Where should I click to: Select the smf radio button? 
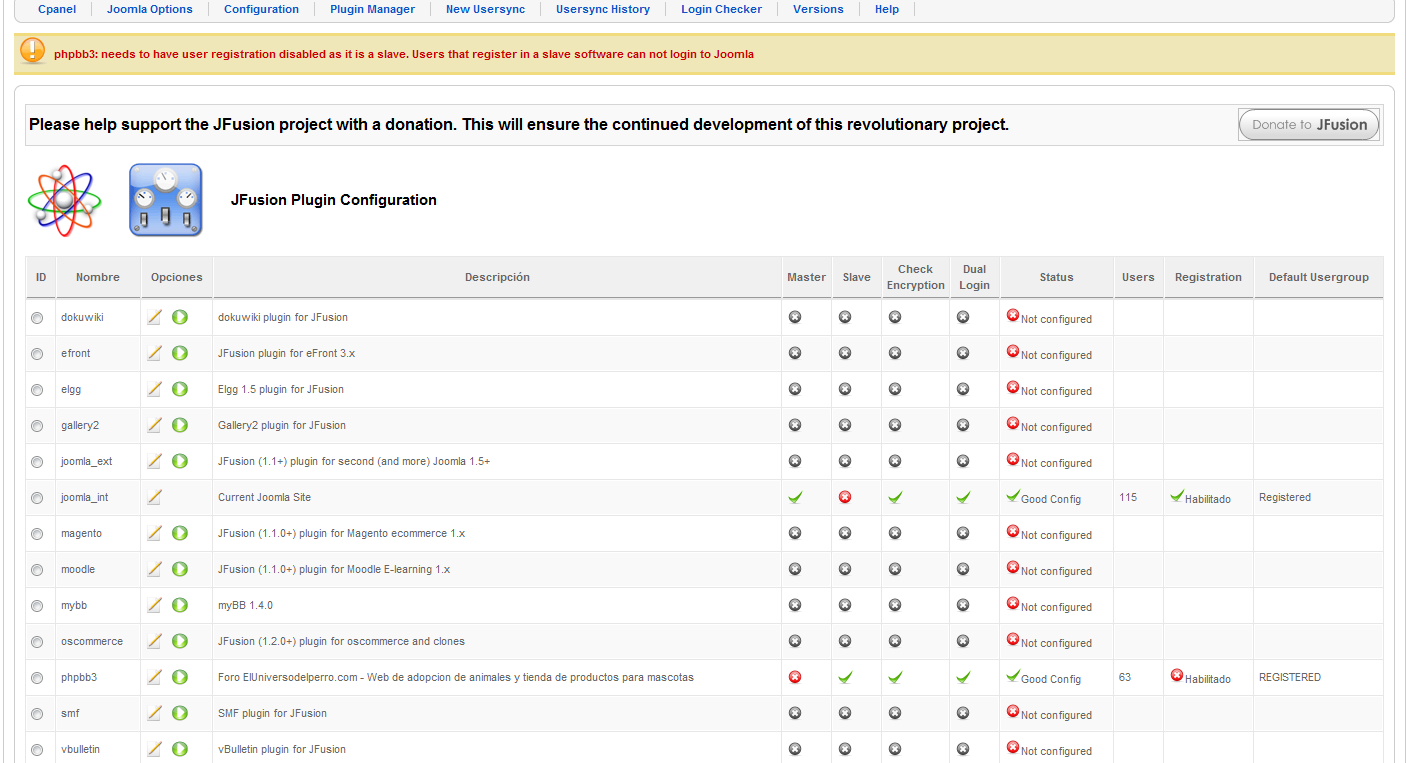click(x=37, y=714)
